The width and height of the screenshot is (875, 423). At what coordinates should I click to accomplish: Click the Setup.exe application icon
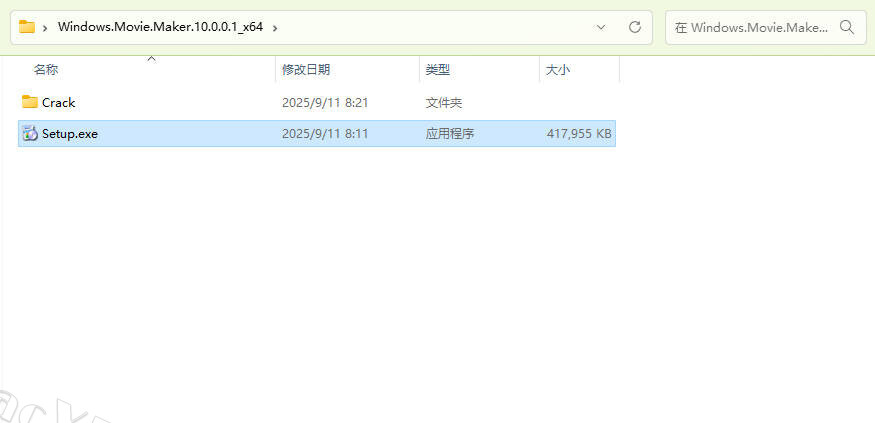30,134
